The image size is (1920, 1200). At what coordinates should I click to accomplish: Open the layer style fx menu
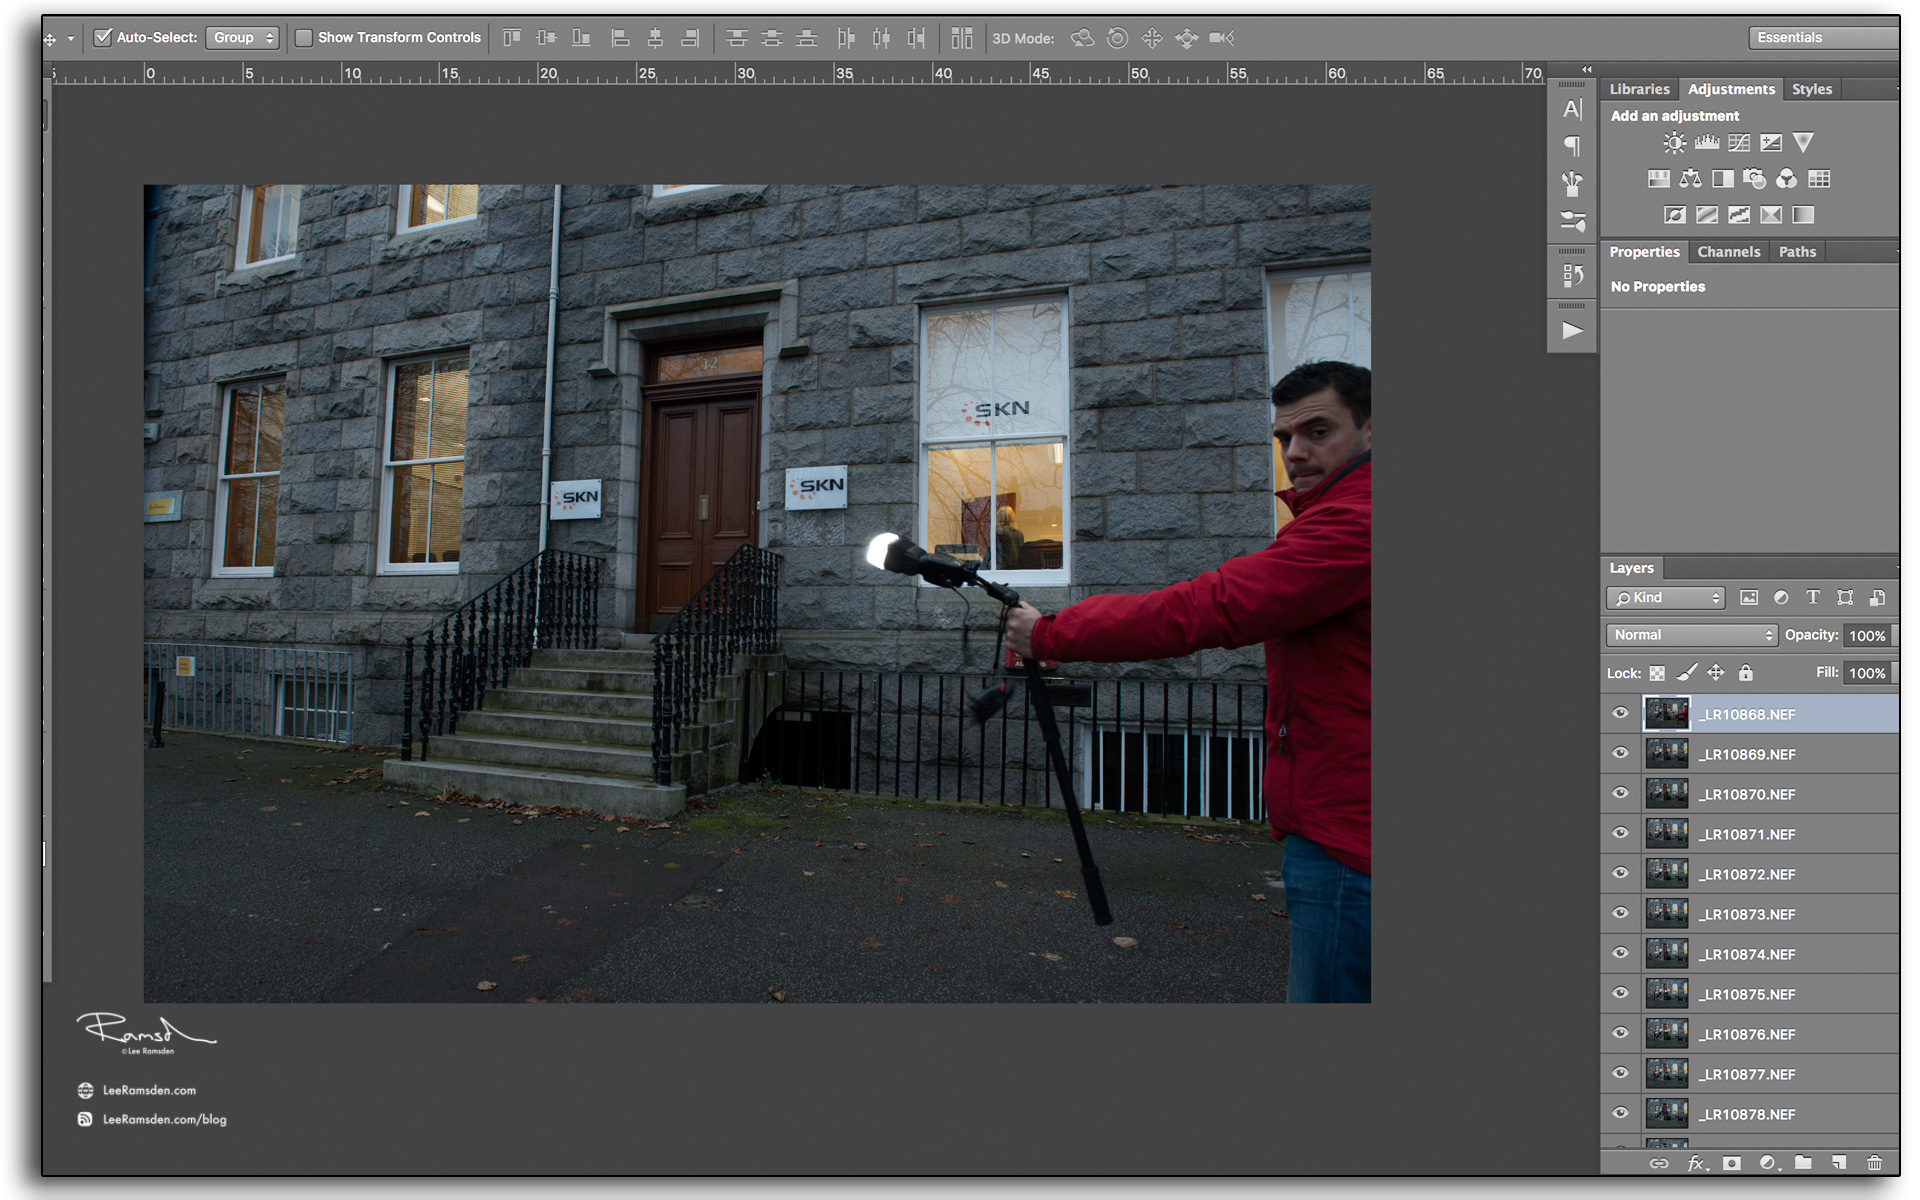[1697, 1163]
